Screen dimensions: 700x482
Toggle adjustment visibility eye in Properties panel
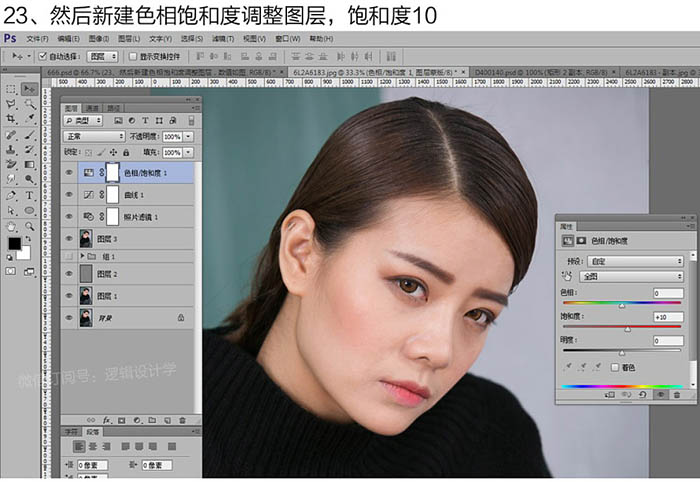(x=660, y=395)
